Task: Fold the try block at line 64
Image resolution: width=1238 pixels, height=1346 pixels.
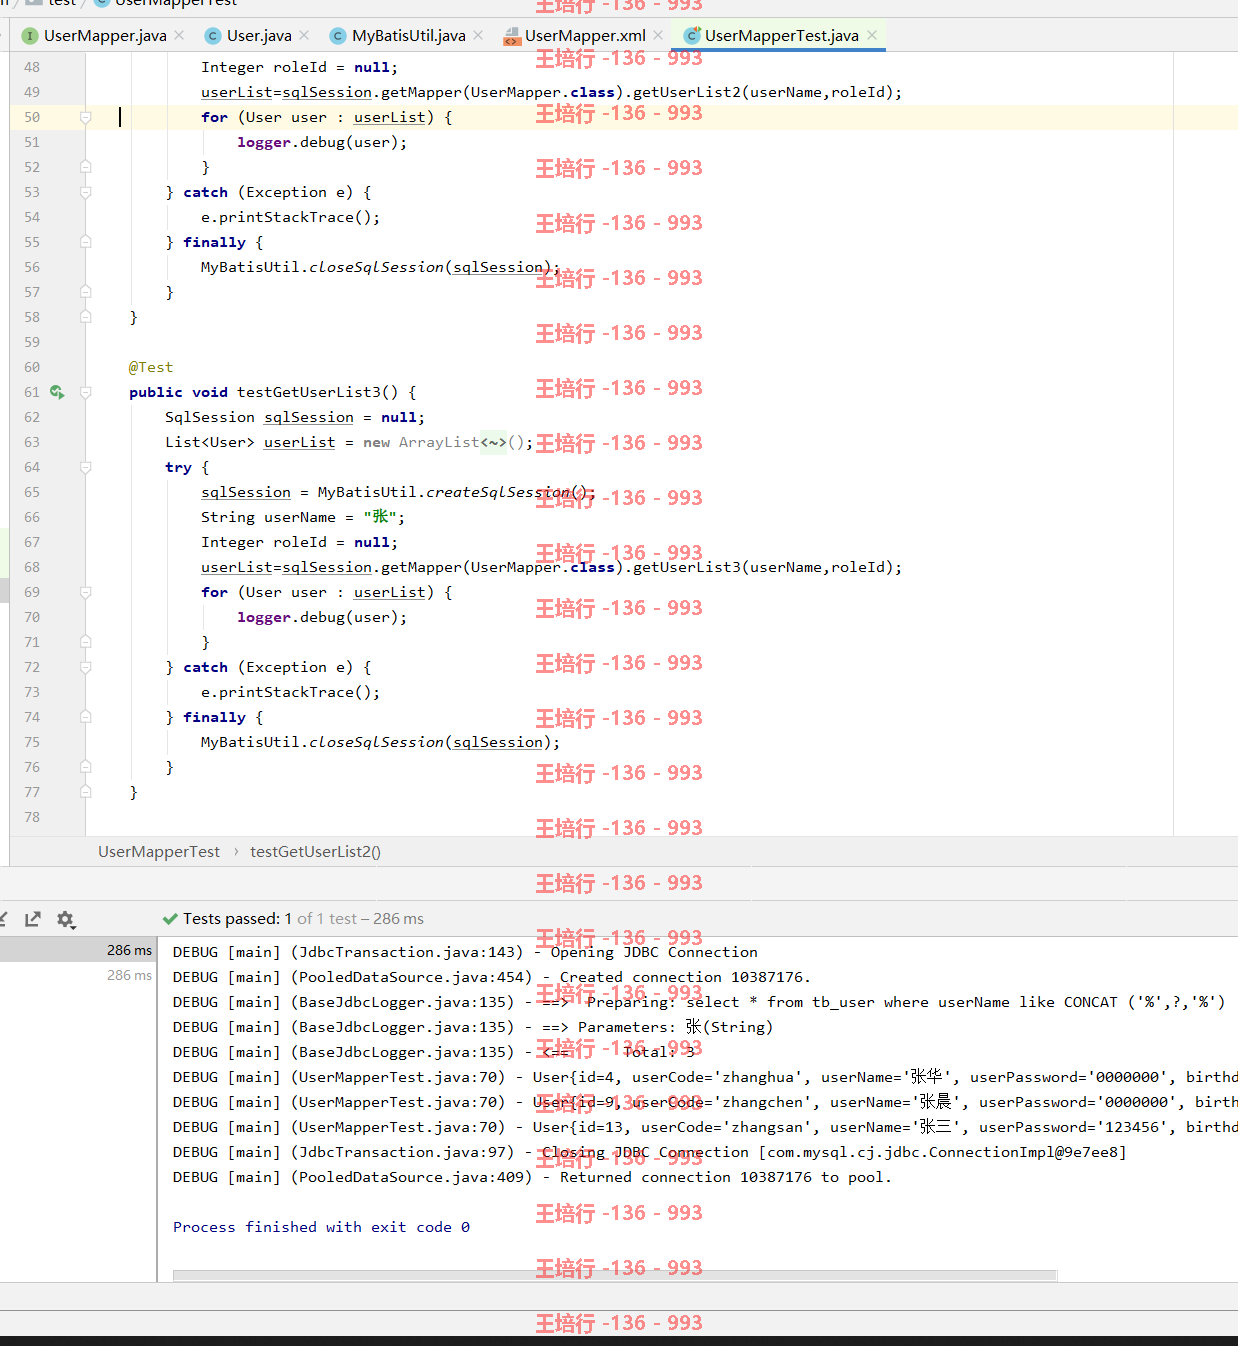Action: pos(85,467)
